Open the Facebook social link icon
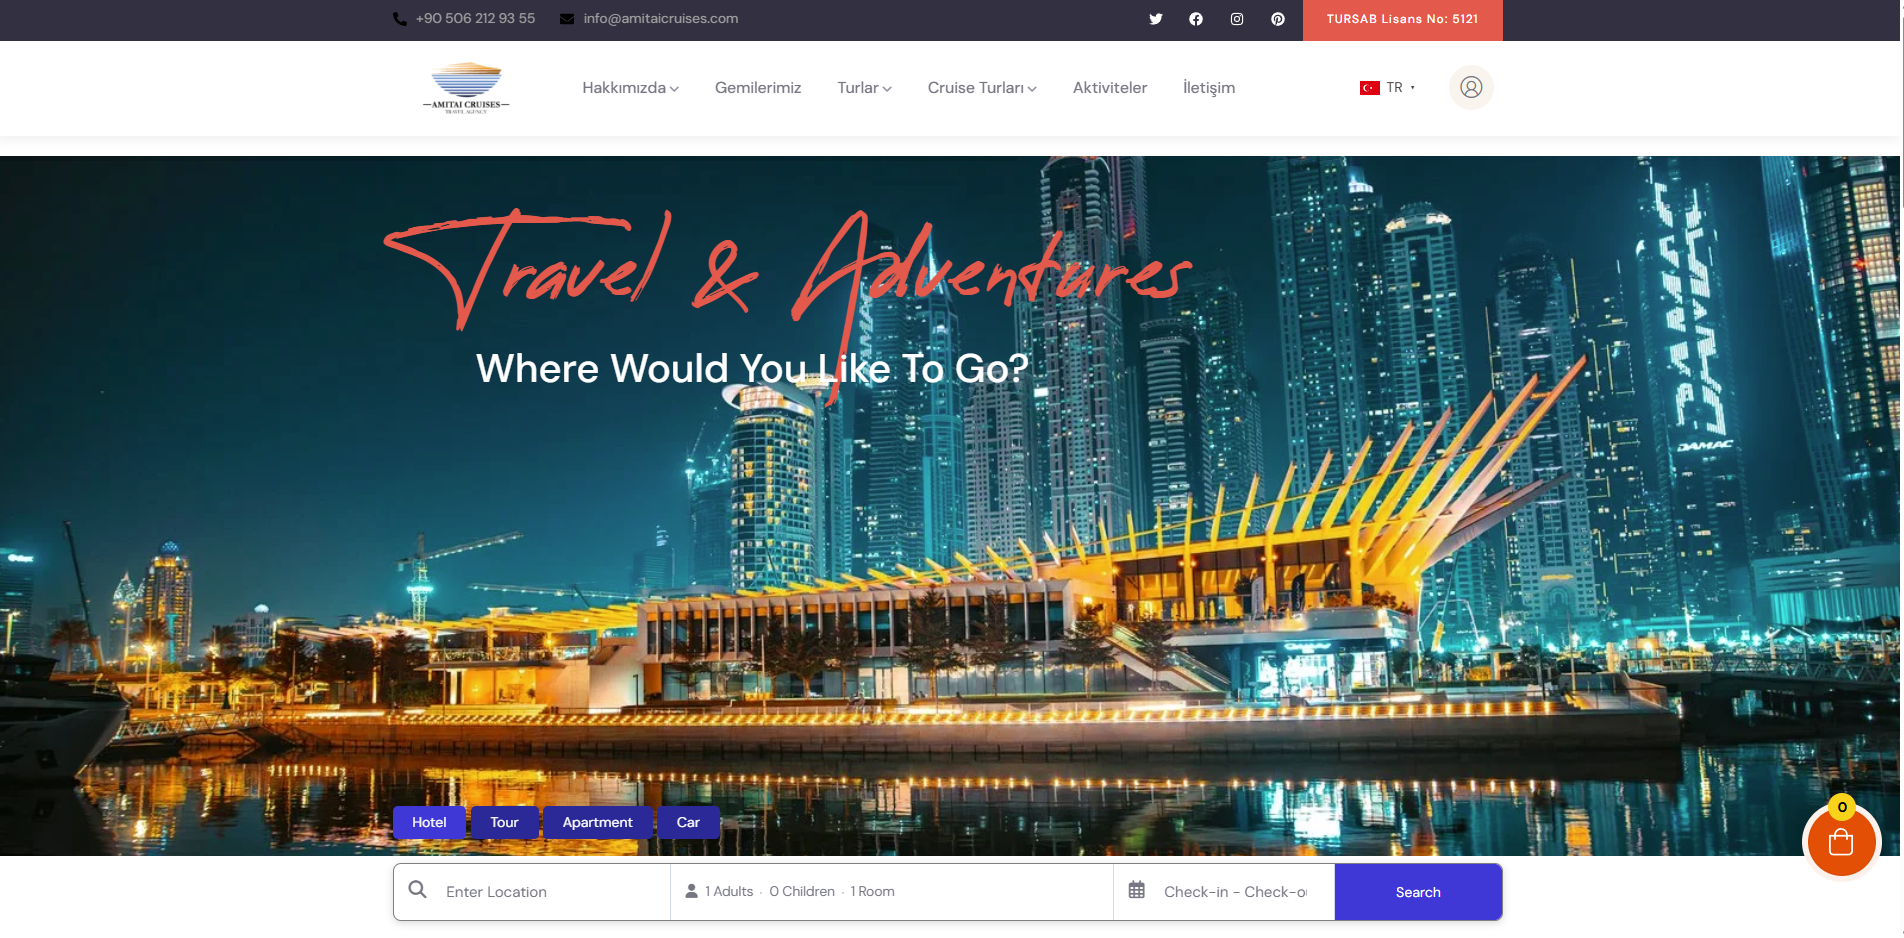 click(x=1196, y=19)
